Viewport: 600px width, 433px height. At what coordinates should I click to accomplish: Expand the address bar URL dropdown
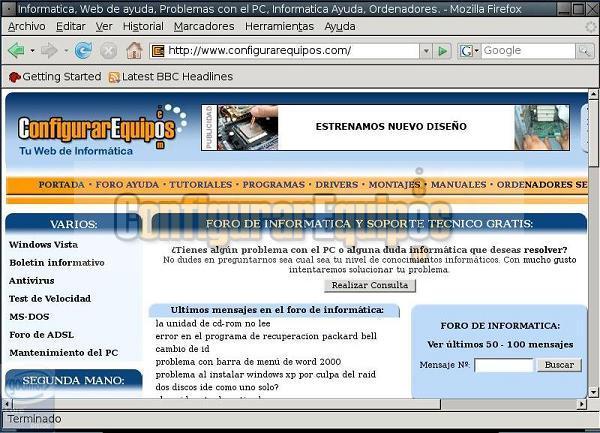(x=426, y=50)
